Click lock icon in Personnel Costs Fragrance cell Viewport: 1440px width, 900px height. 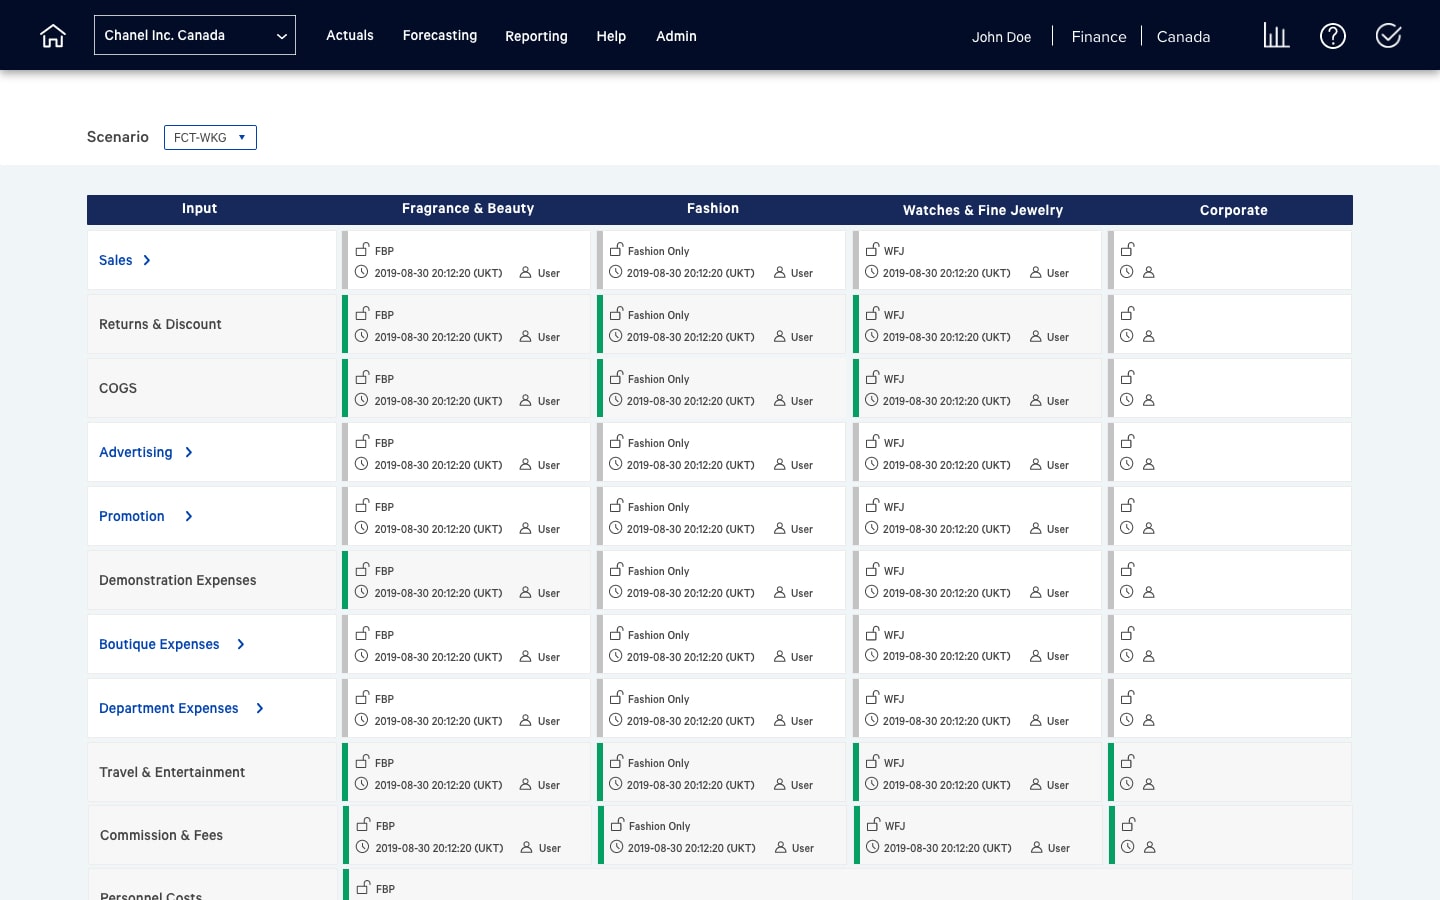pyautogui.click(x=364, y=887)
